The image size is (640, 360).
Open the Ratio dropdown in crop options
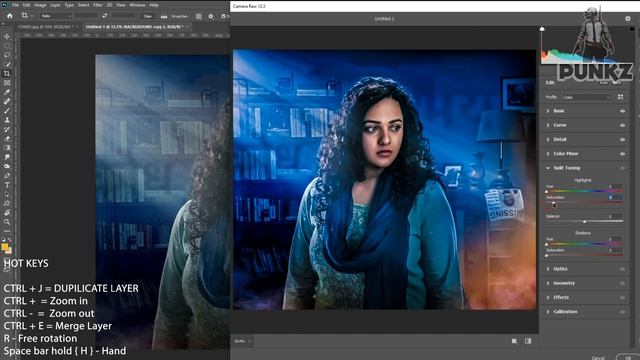click(55, 16)
